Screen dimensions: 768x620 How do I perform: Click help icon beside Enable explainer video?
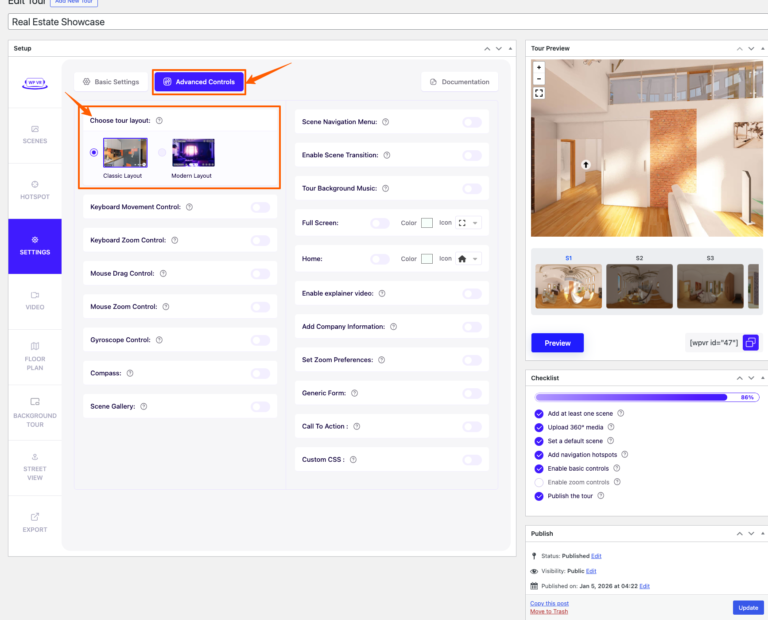tap(382, 293)
